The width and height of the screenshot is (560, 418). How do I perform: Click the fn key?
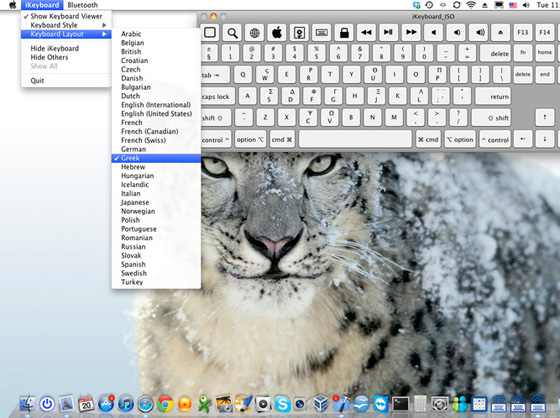523,53
